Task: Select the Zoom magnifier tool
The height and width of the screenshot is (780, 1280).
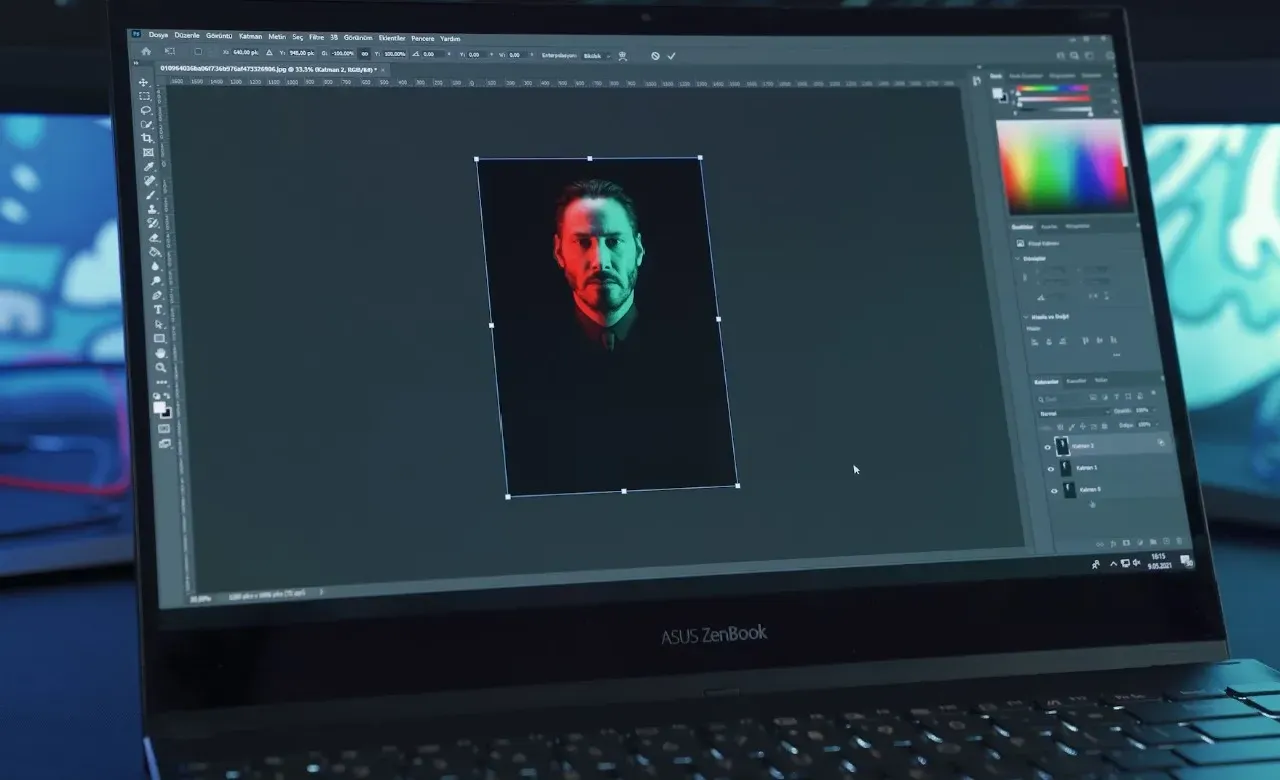Action: click(x=161, y=367)
